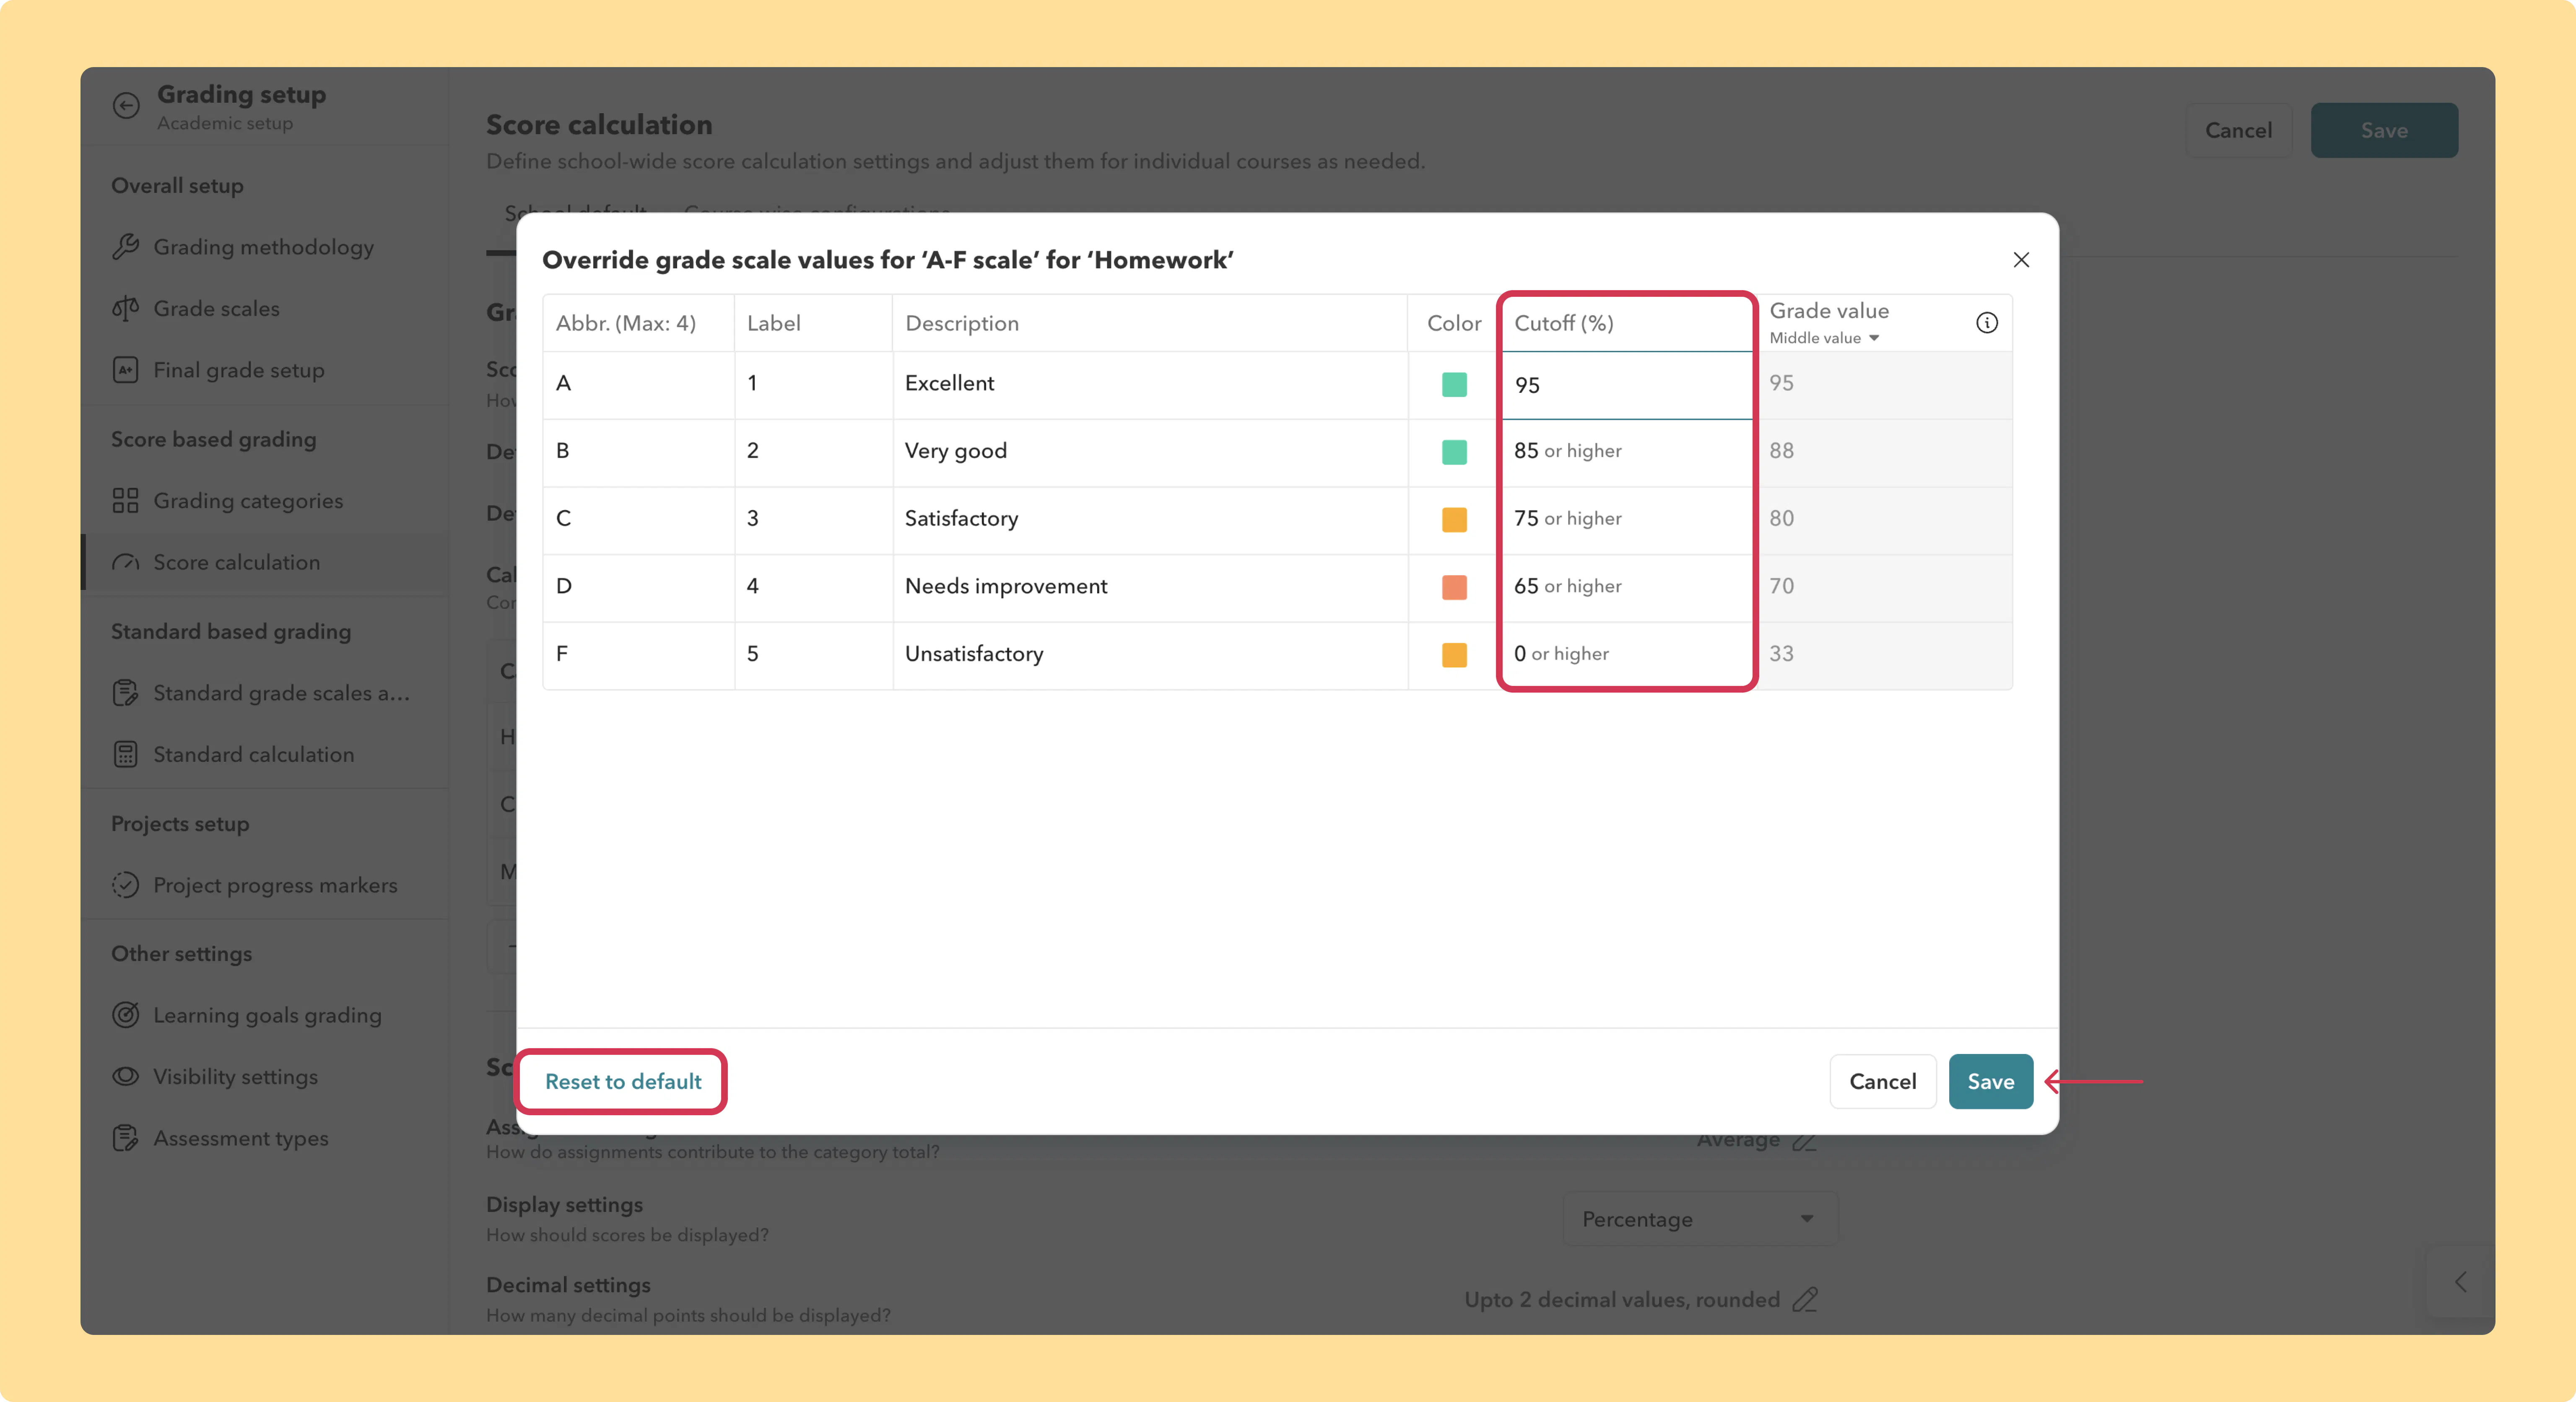The height and width of the screenshot is (1402, 2576).
Task: Open Project progress markers page
Action: coord(275,885)
